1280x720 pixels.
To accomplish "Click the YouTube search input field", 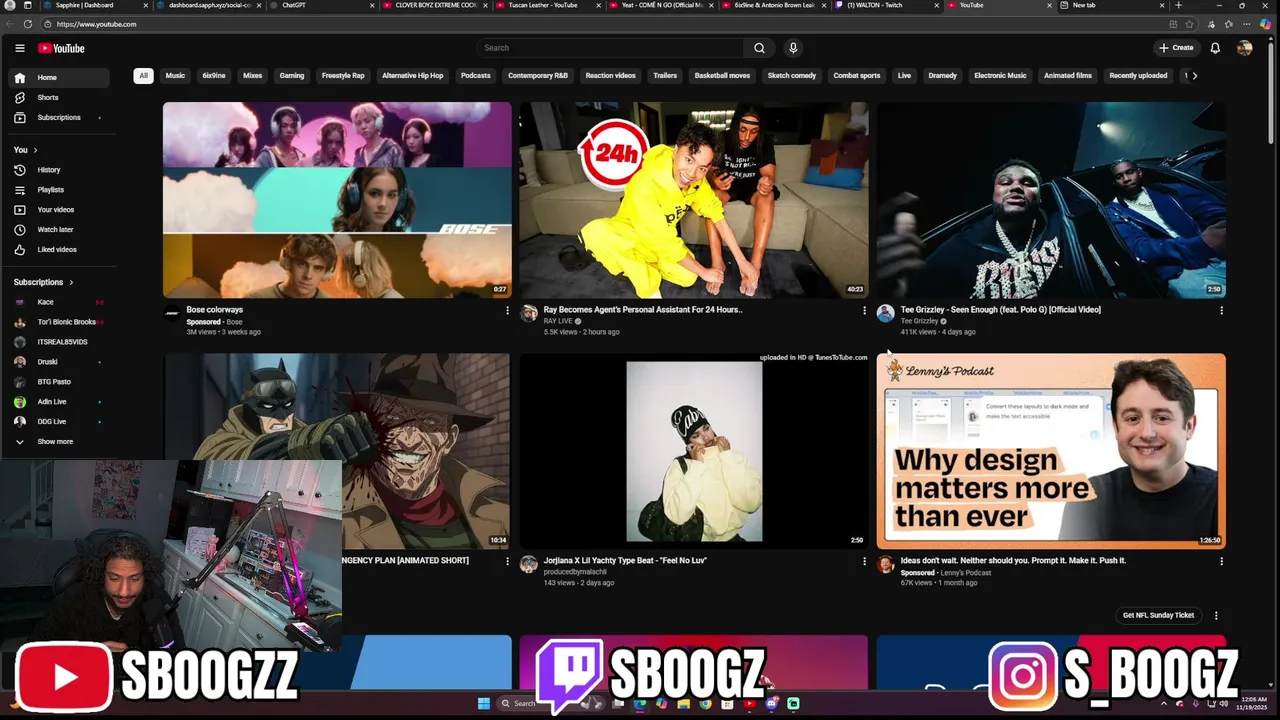I will click(x=610, y=48).
